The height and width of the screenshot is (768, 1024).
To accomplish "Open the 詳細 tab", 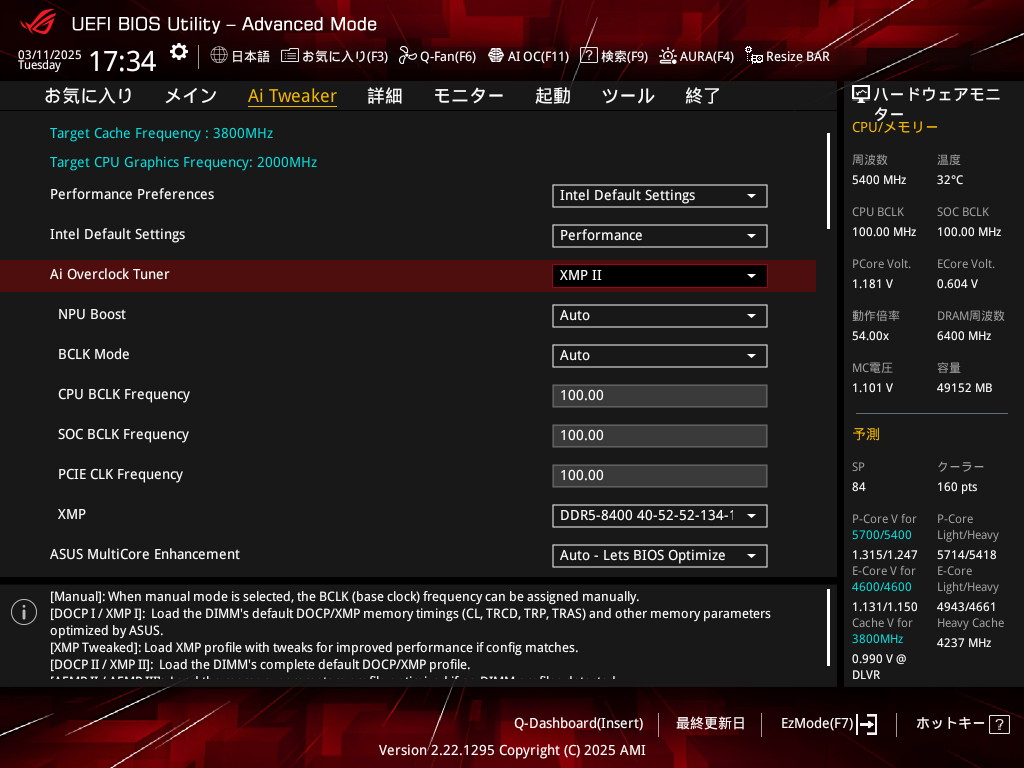I will pyautogui.click(x=385, y=96).
